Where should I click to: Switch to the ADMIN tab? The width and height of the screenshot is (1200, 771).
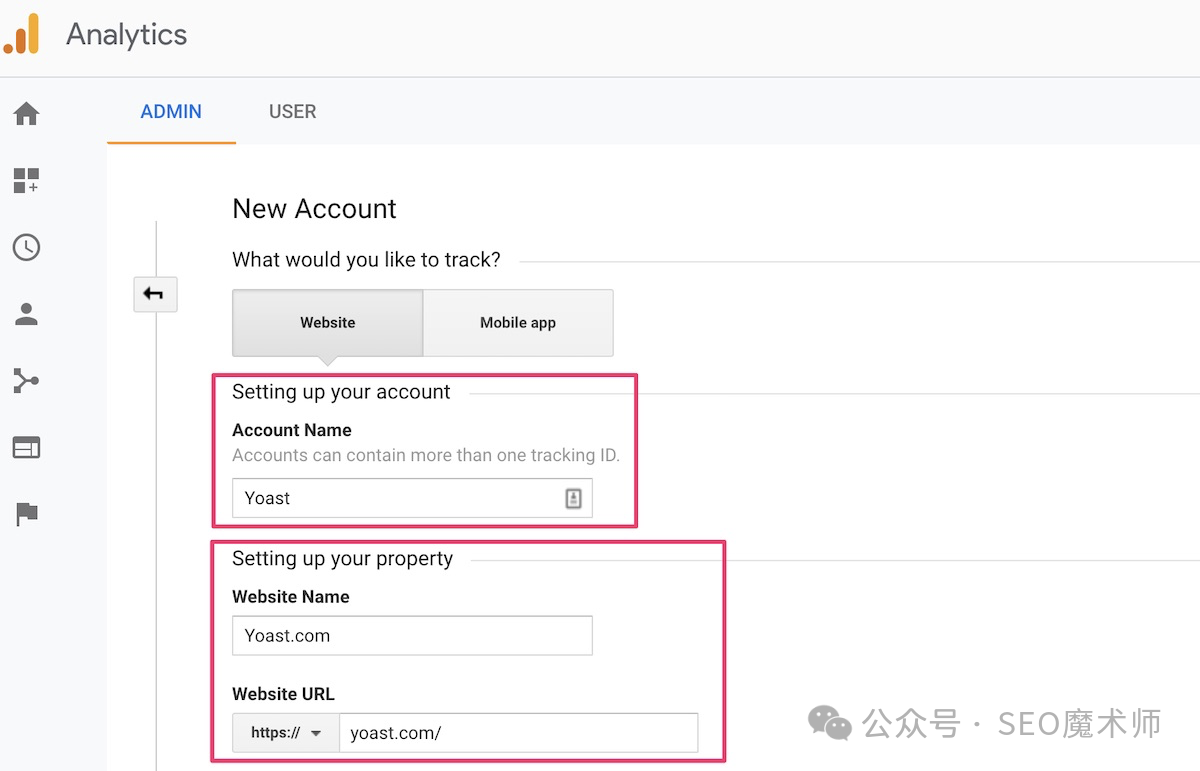coord(171,112)
